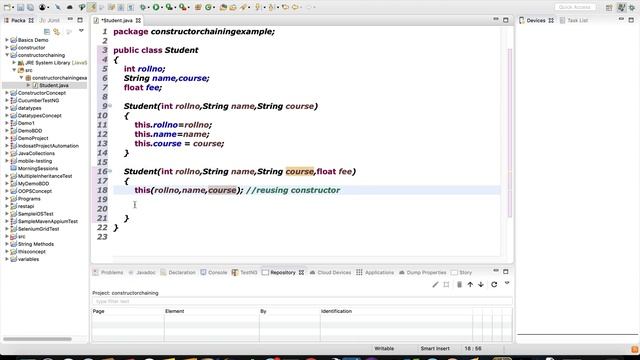Expand the JRE System Library node
This screenshot has width=640, height=360.
point(14,62)
